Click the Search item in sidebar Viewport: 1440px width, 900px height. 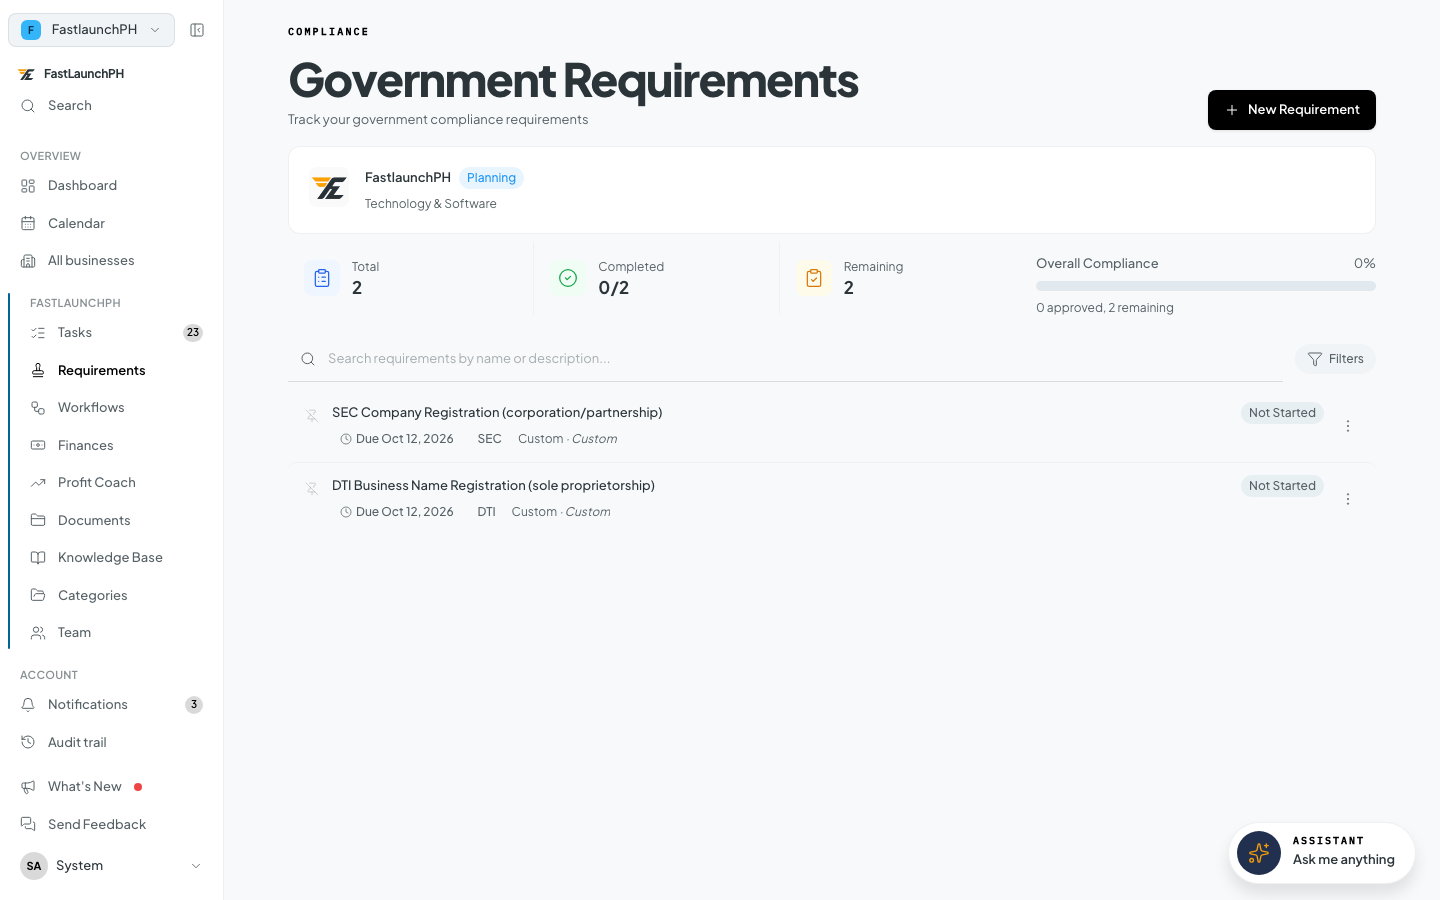tap(111, 106)
